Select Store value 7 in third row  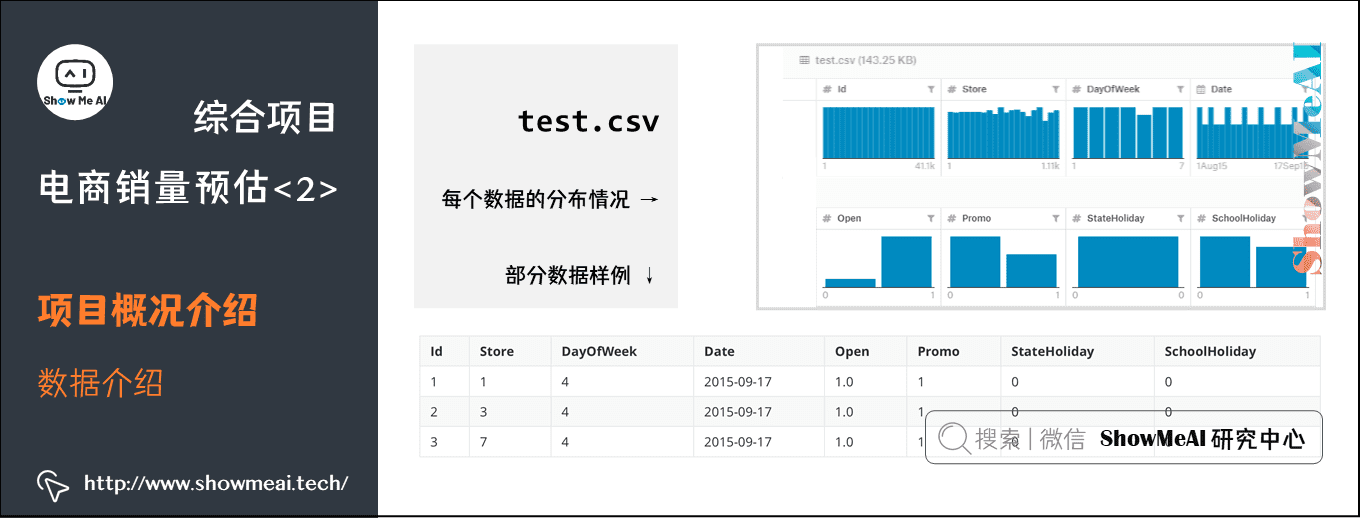tap(484, 442)
